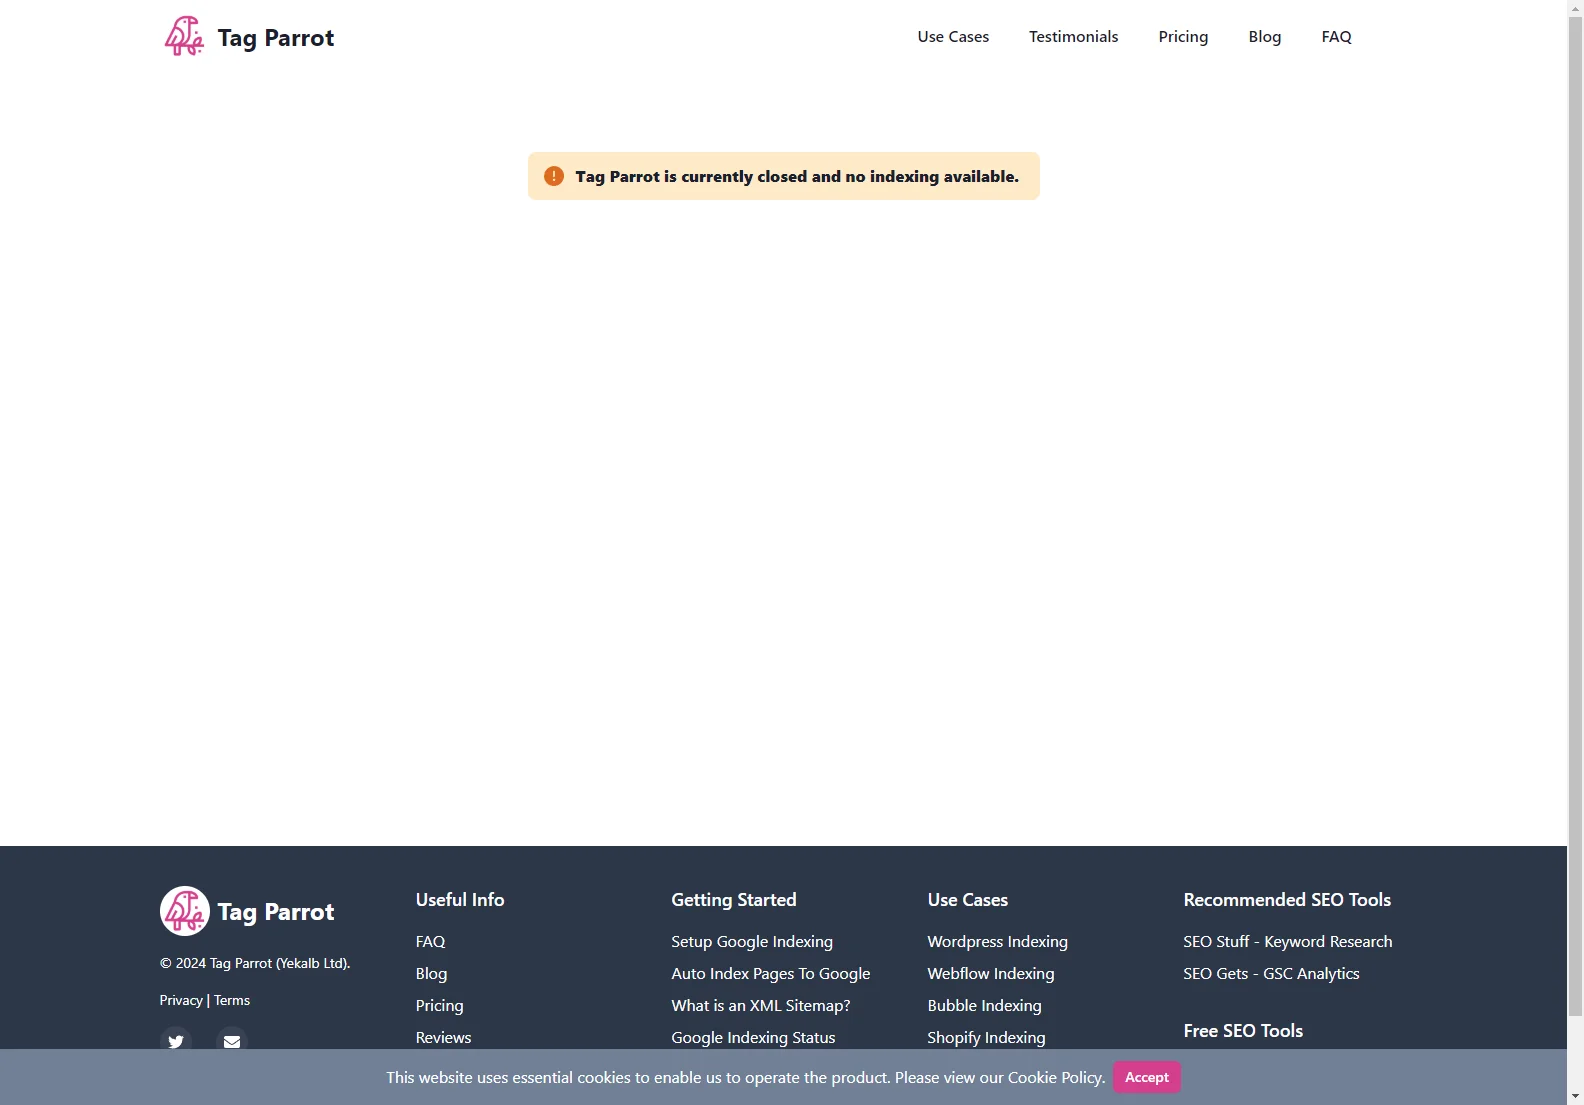
Task: Open the Cookie Policy link
Action: [x=1056, y=1077]
